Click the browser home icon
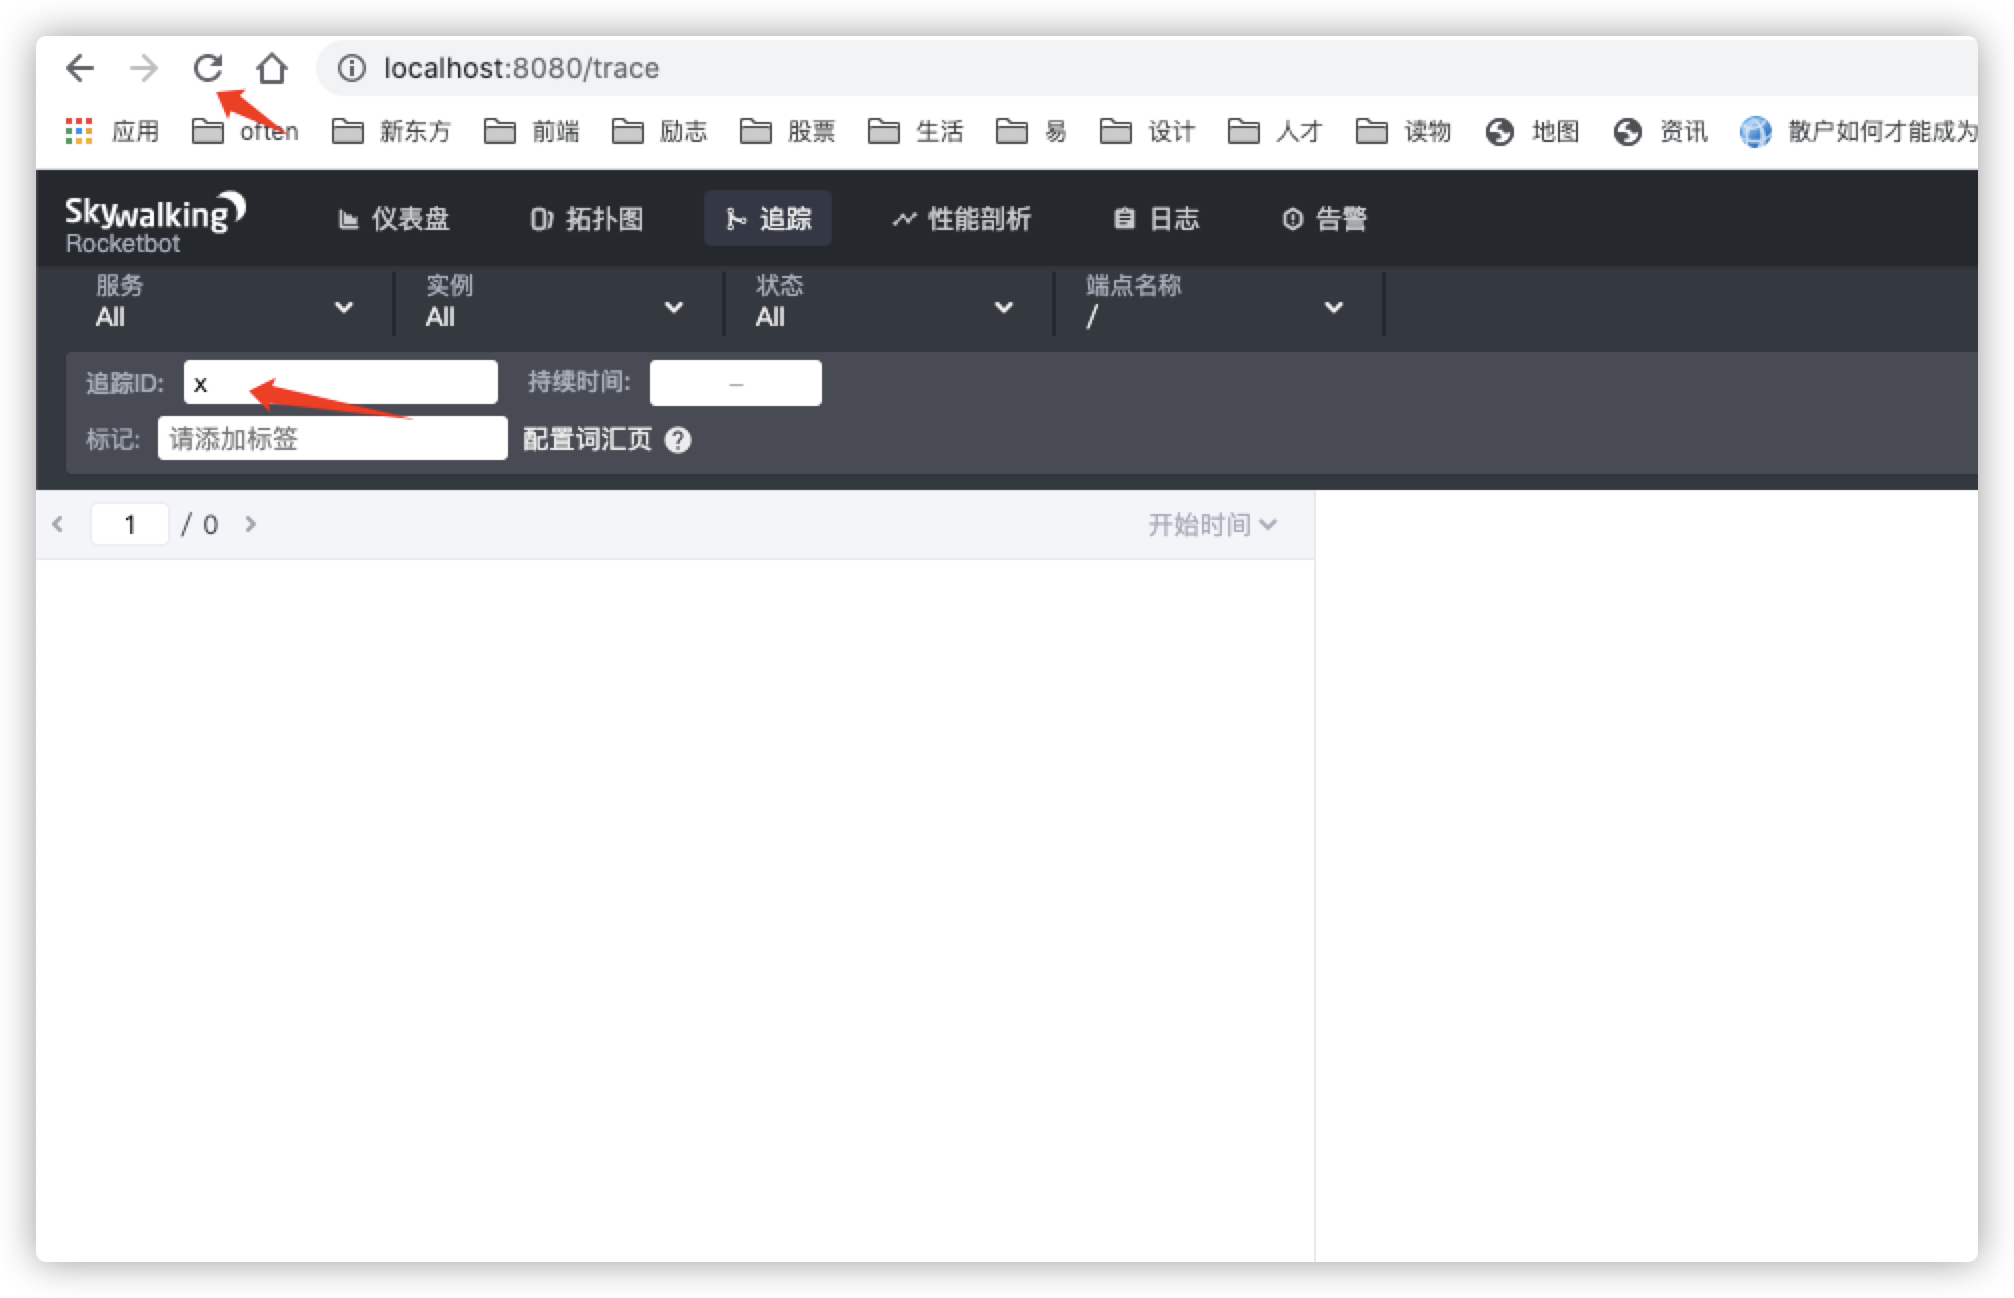This screenshot has width=2014, height=1298. coord(271,68)
